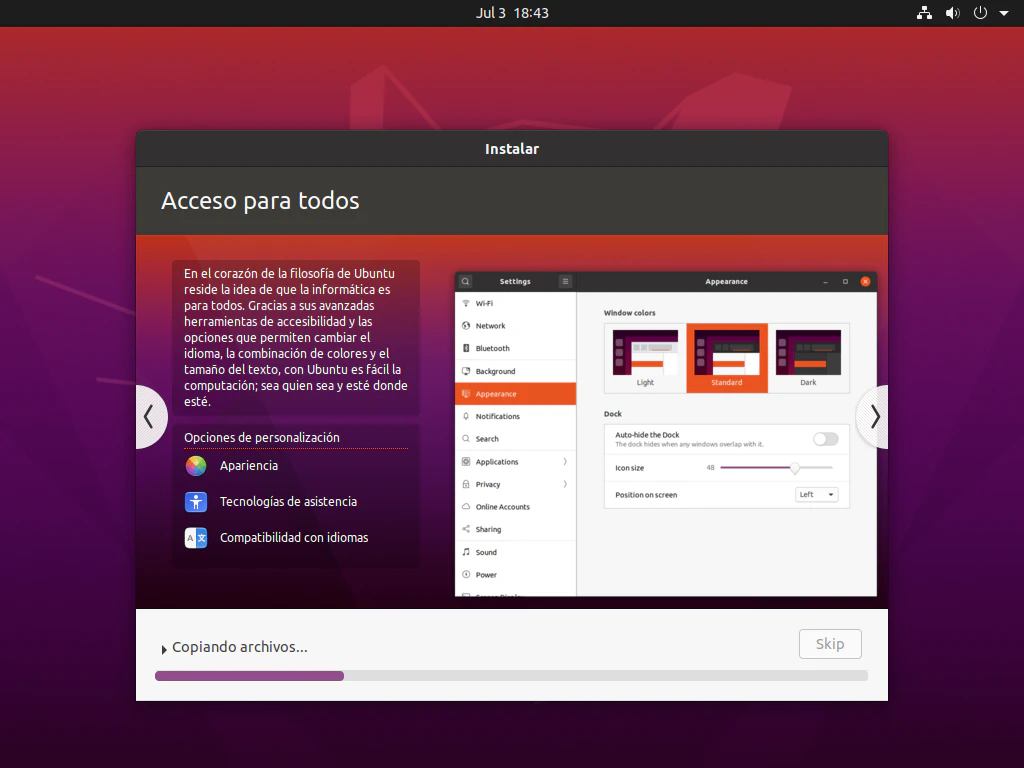Choose the Standard window color thumbnail
1024x768 pixels.
[x=727, y=358]
